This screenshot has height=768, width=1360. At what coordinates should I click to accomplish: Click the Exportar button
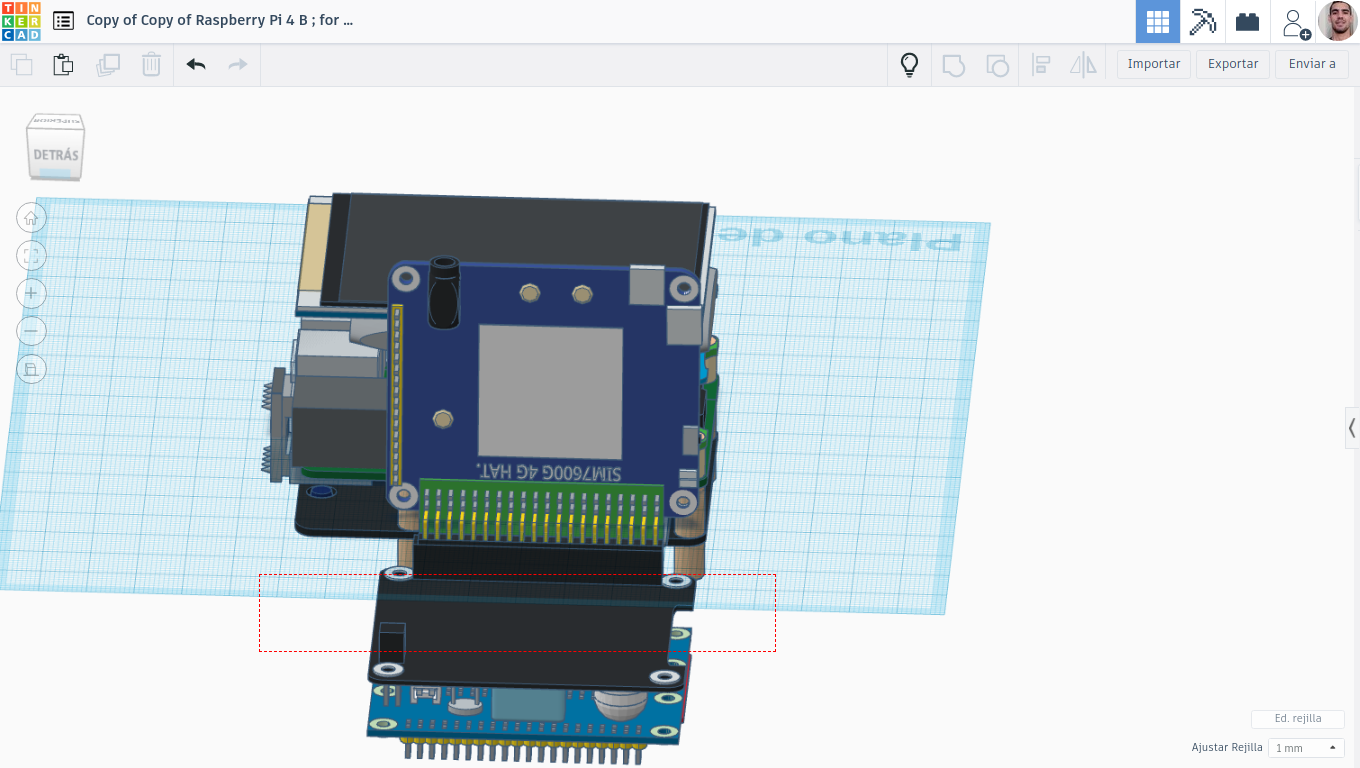[x=1233, y=64]
